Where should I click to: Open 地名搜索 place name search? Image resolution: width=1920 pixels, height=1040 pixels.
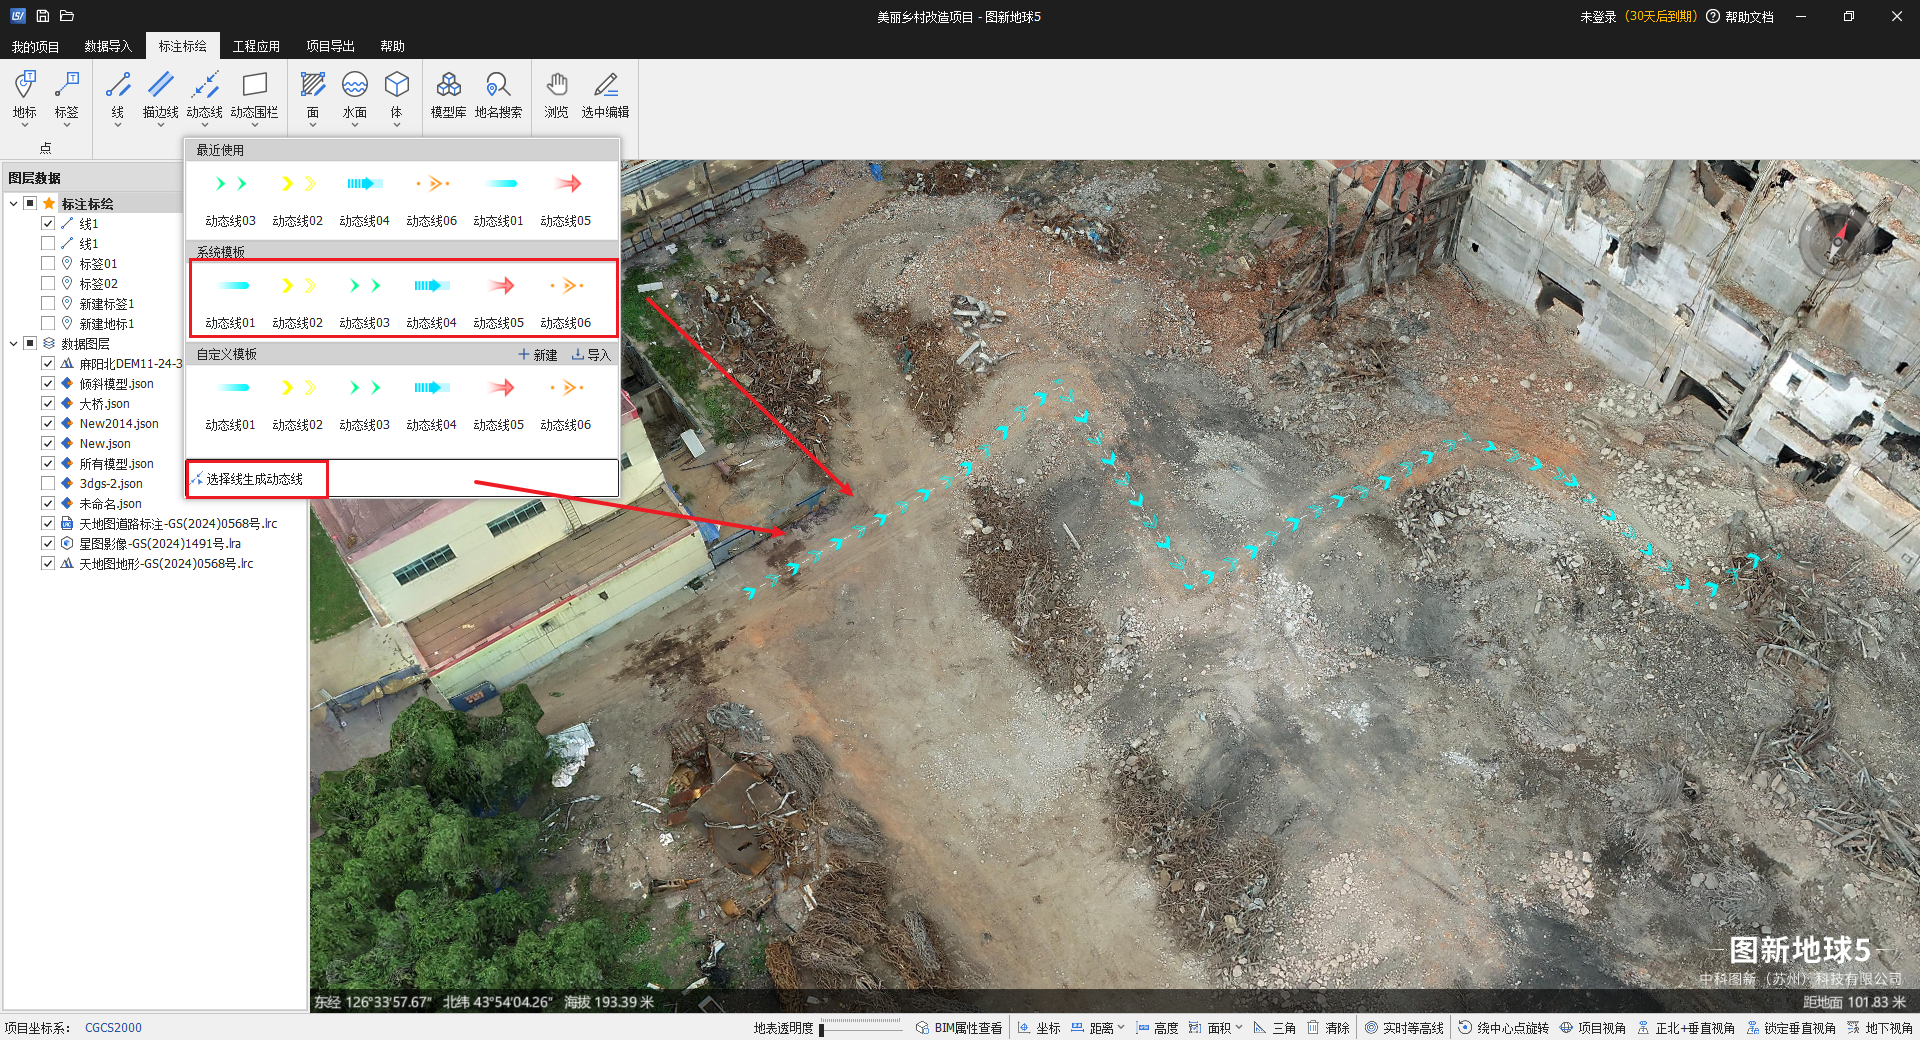pos(498,95)
